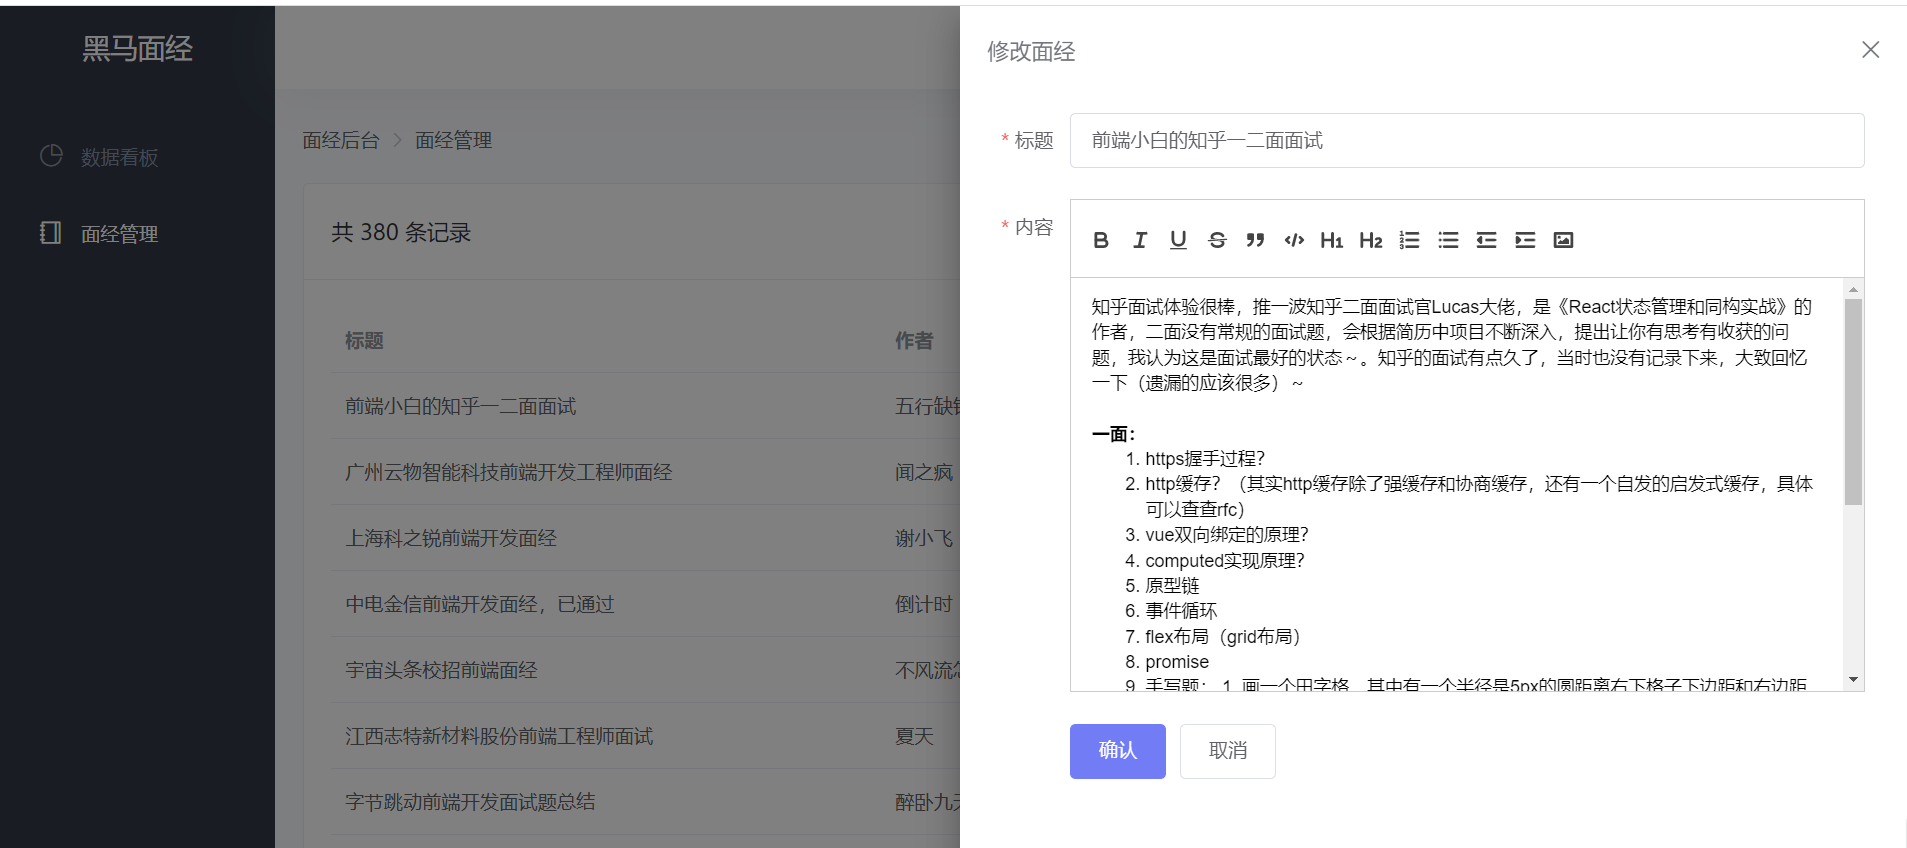Close the 修改面经 drawer panel

1870,50
